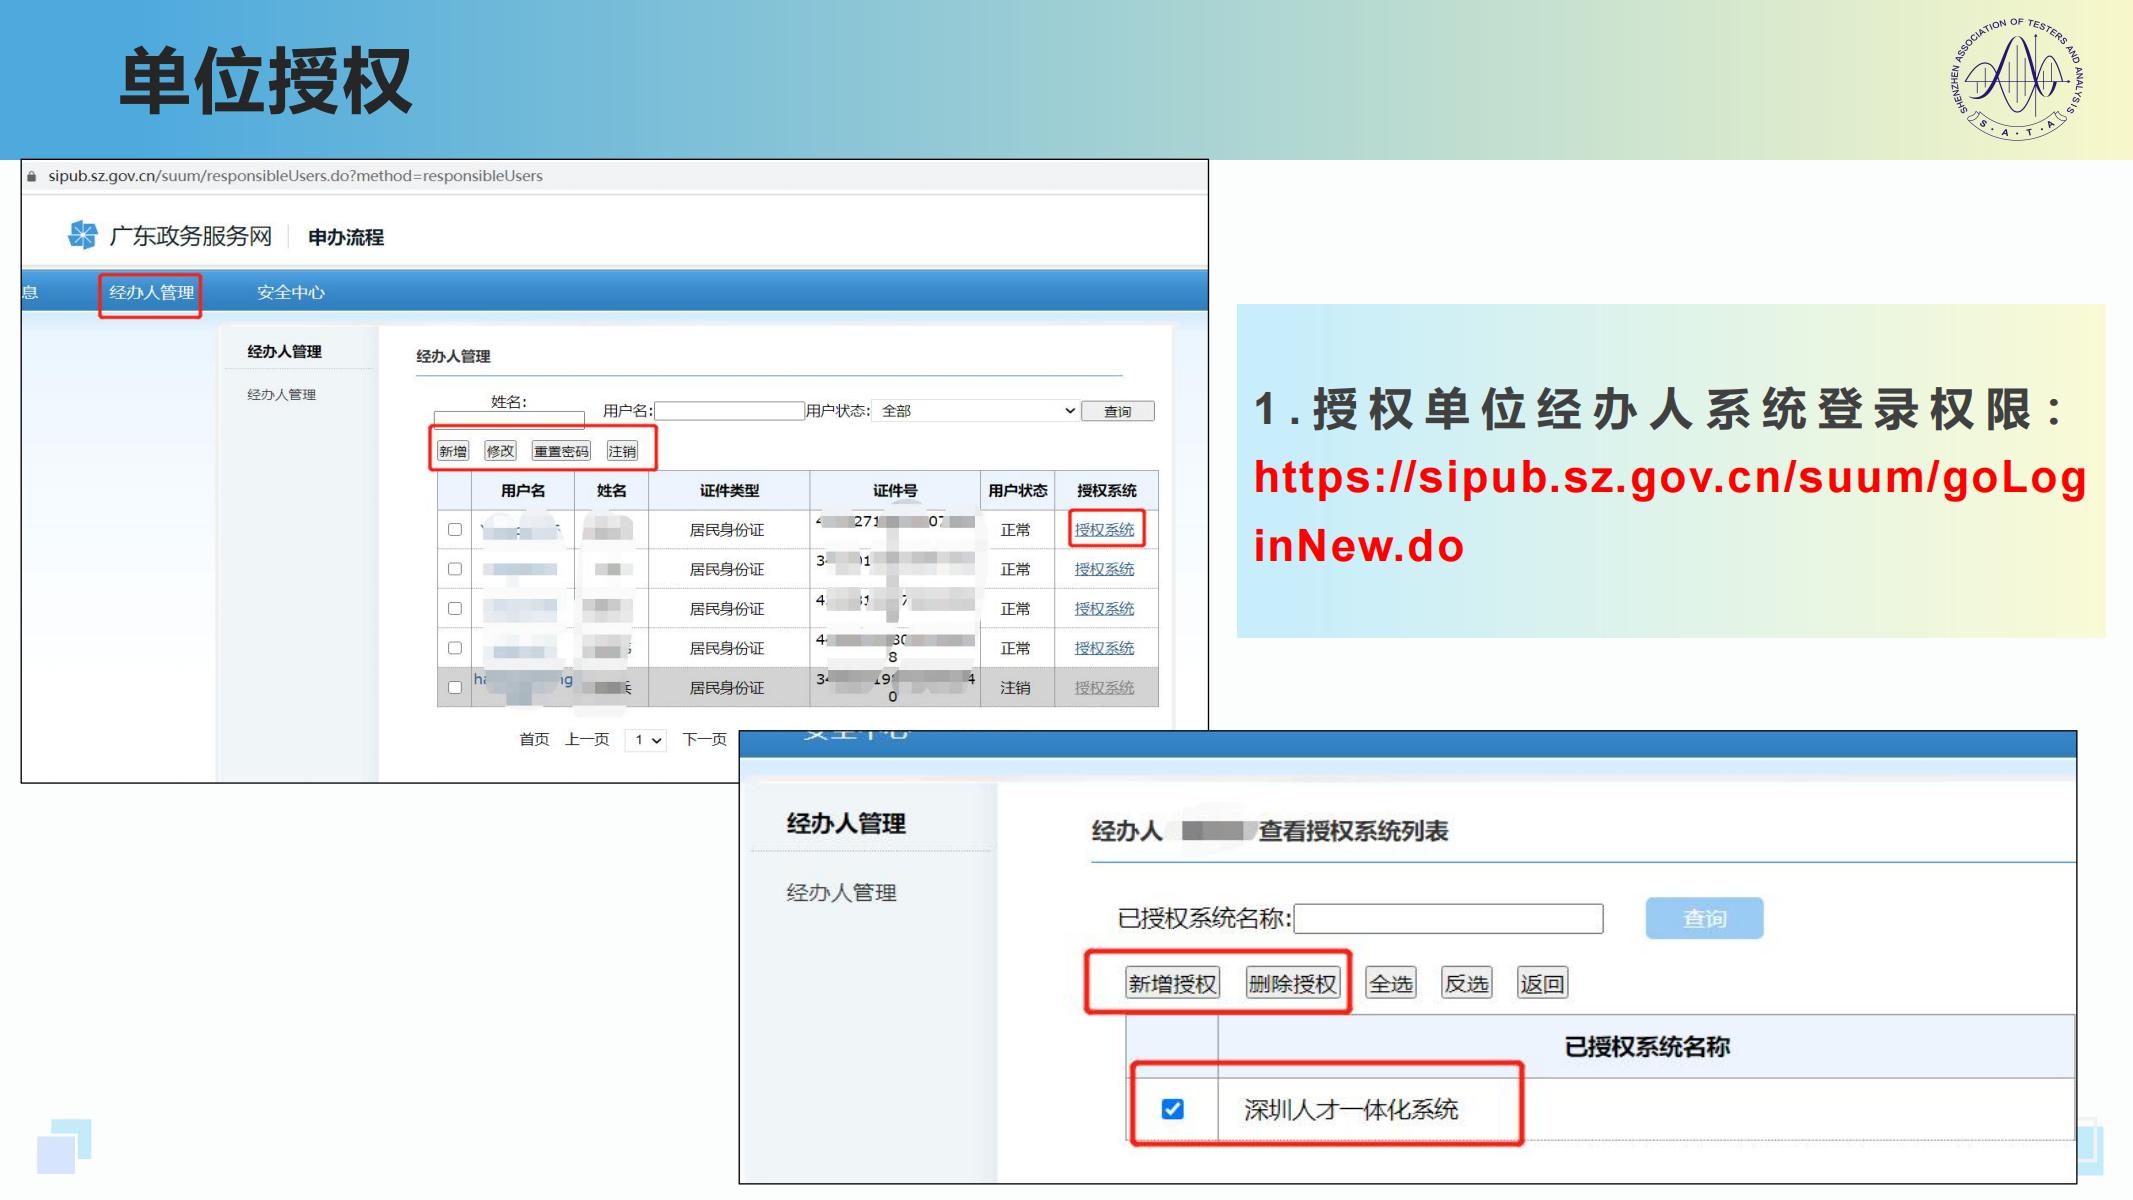Open 授权系统 link in second row

coord(1104,569)
